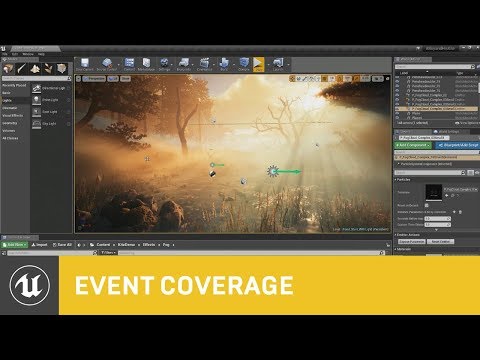Viewport: 480px width, 360px height.
Task: Click the yellow Play button icon
Action: (258, 64)
